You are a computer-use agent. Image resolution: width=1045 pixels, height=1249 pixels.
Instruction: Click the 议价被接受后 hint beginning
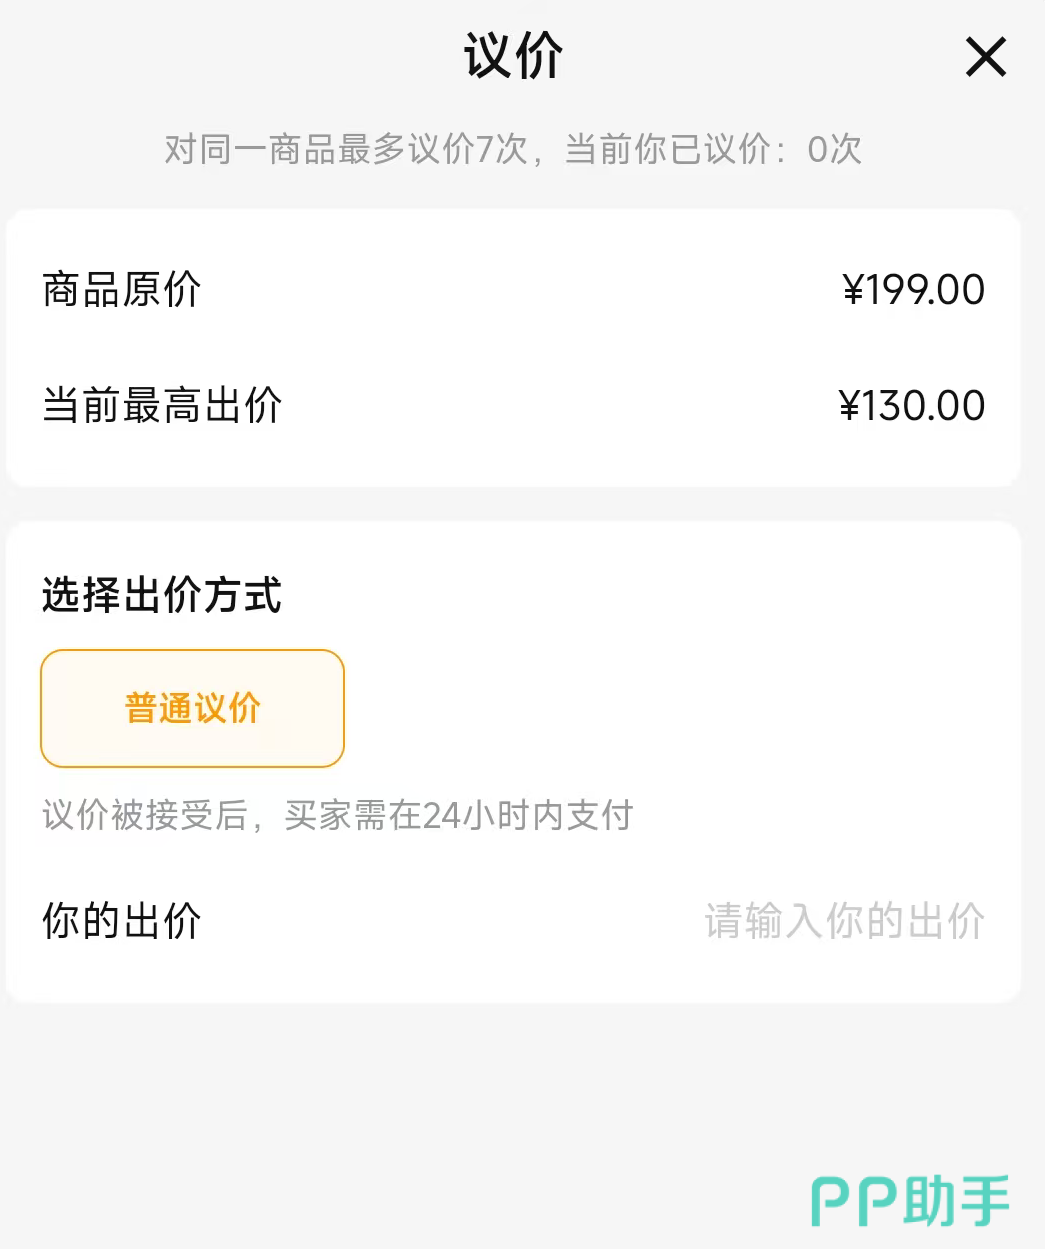(144, 816)
